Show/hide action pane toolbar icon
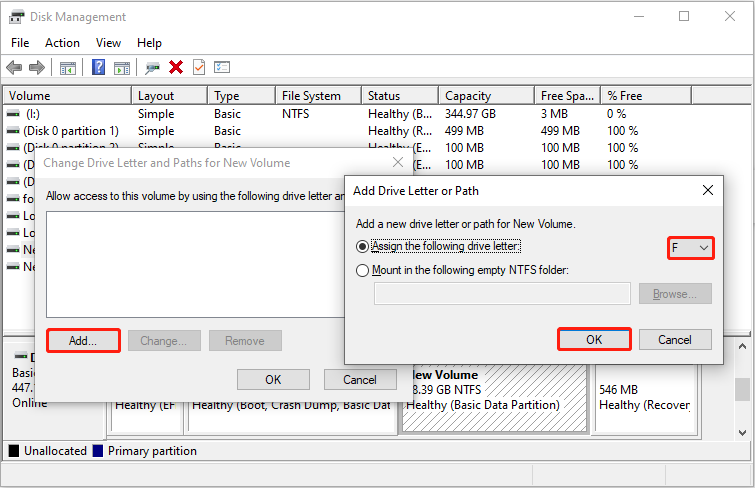The height and width of the screenshot is (488, 755). (x=122, y=68)
